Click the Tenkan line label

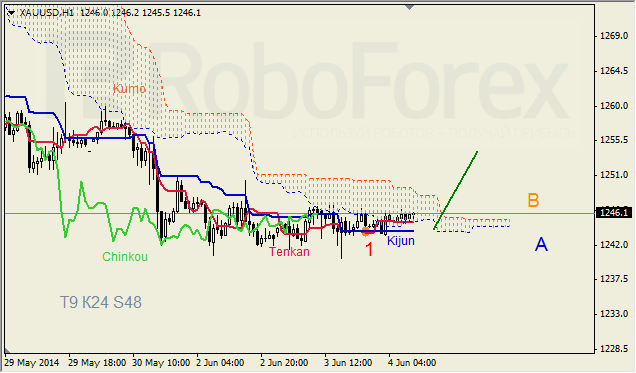tap(289, 252)
